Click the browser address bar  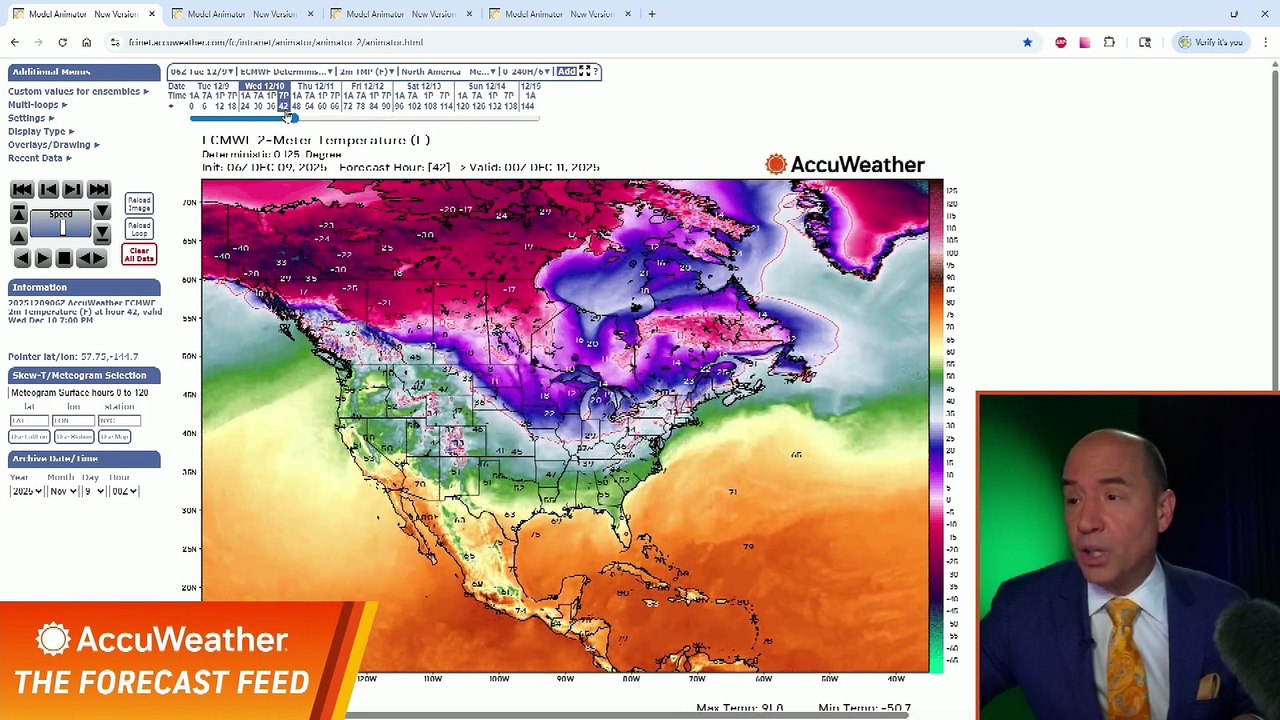point(565,42)
